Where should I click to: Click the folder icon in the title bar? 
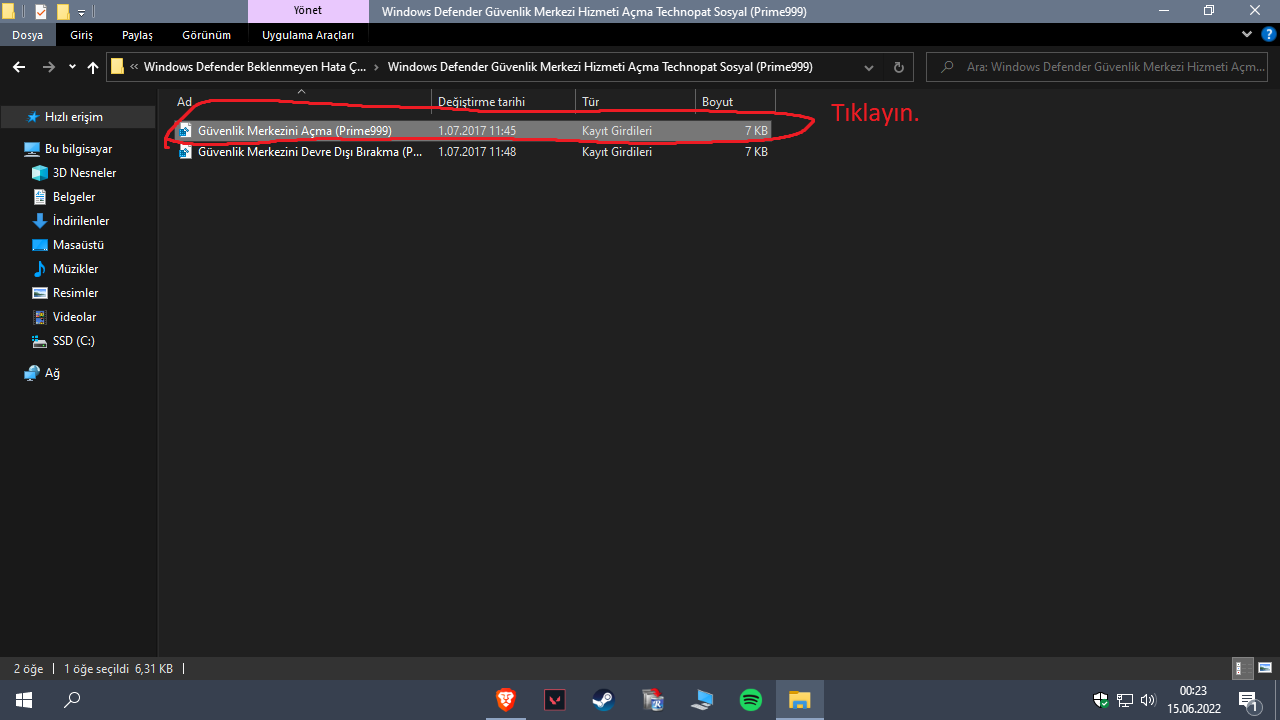click(x=7, y=12)
